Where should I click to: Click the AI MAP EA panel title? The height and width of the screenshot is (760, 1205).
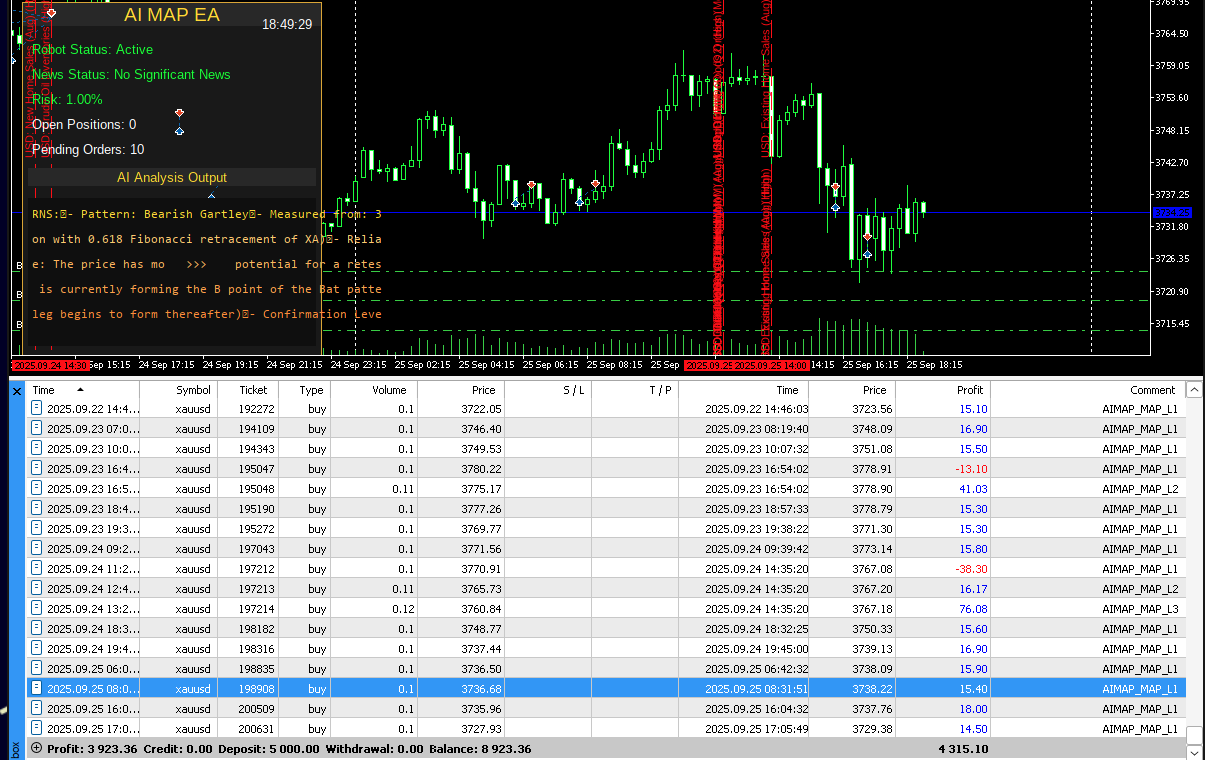172,15
